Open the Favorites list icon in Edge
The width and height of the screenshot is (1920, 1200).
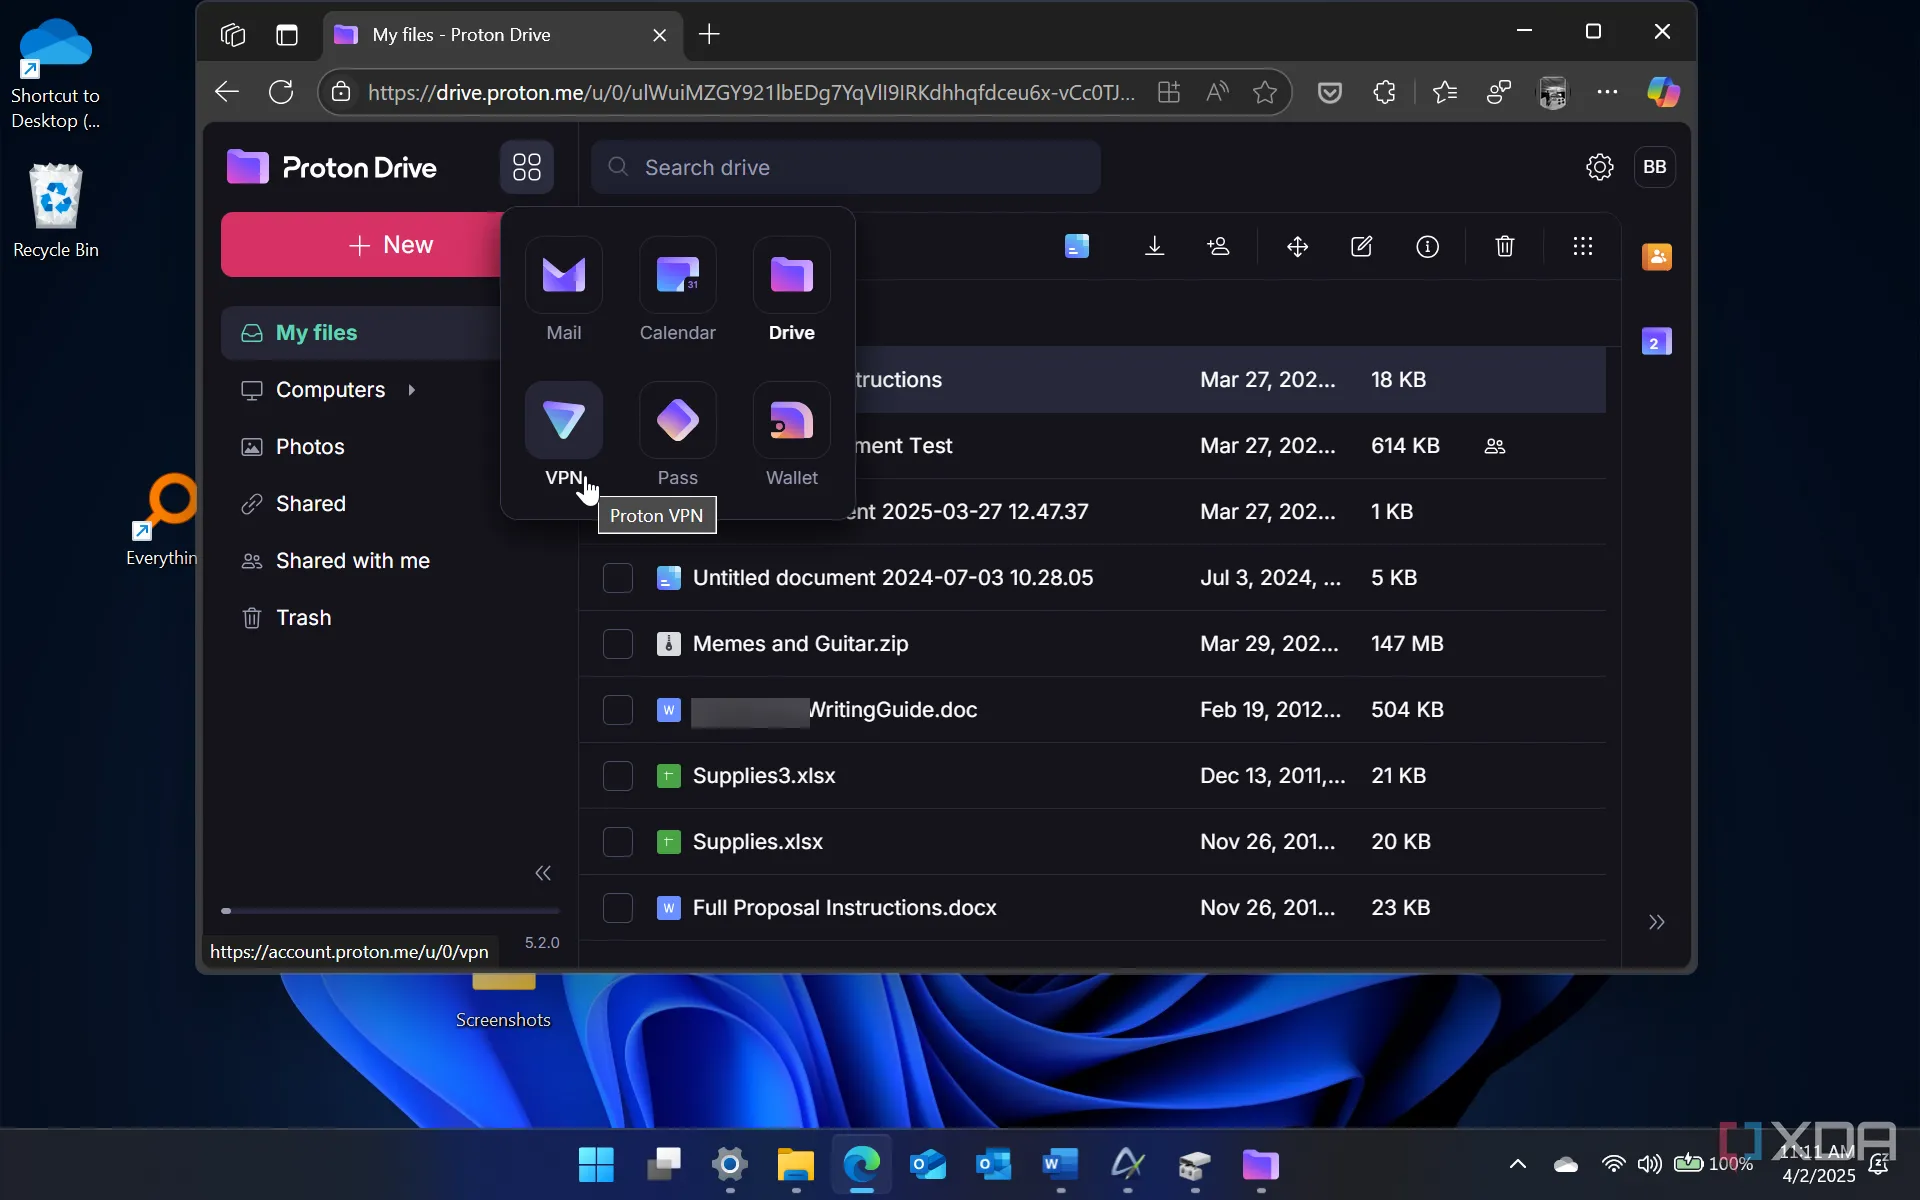tap(1444, 92)
